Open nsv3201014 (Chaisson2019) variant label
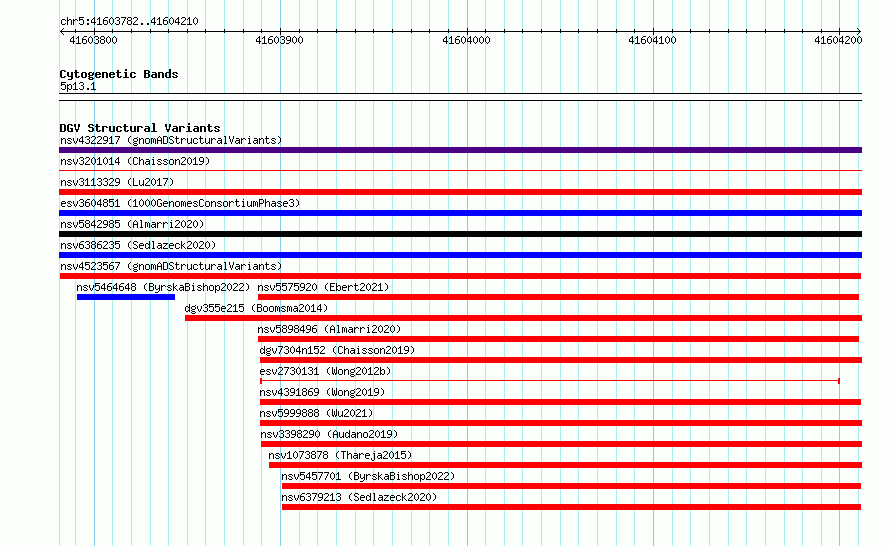890x546 pixels. [x=135, y=161]
